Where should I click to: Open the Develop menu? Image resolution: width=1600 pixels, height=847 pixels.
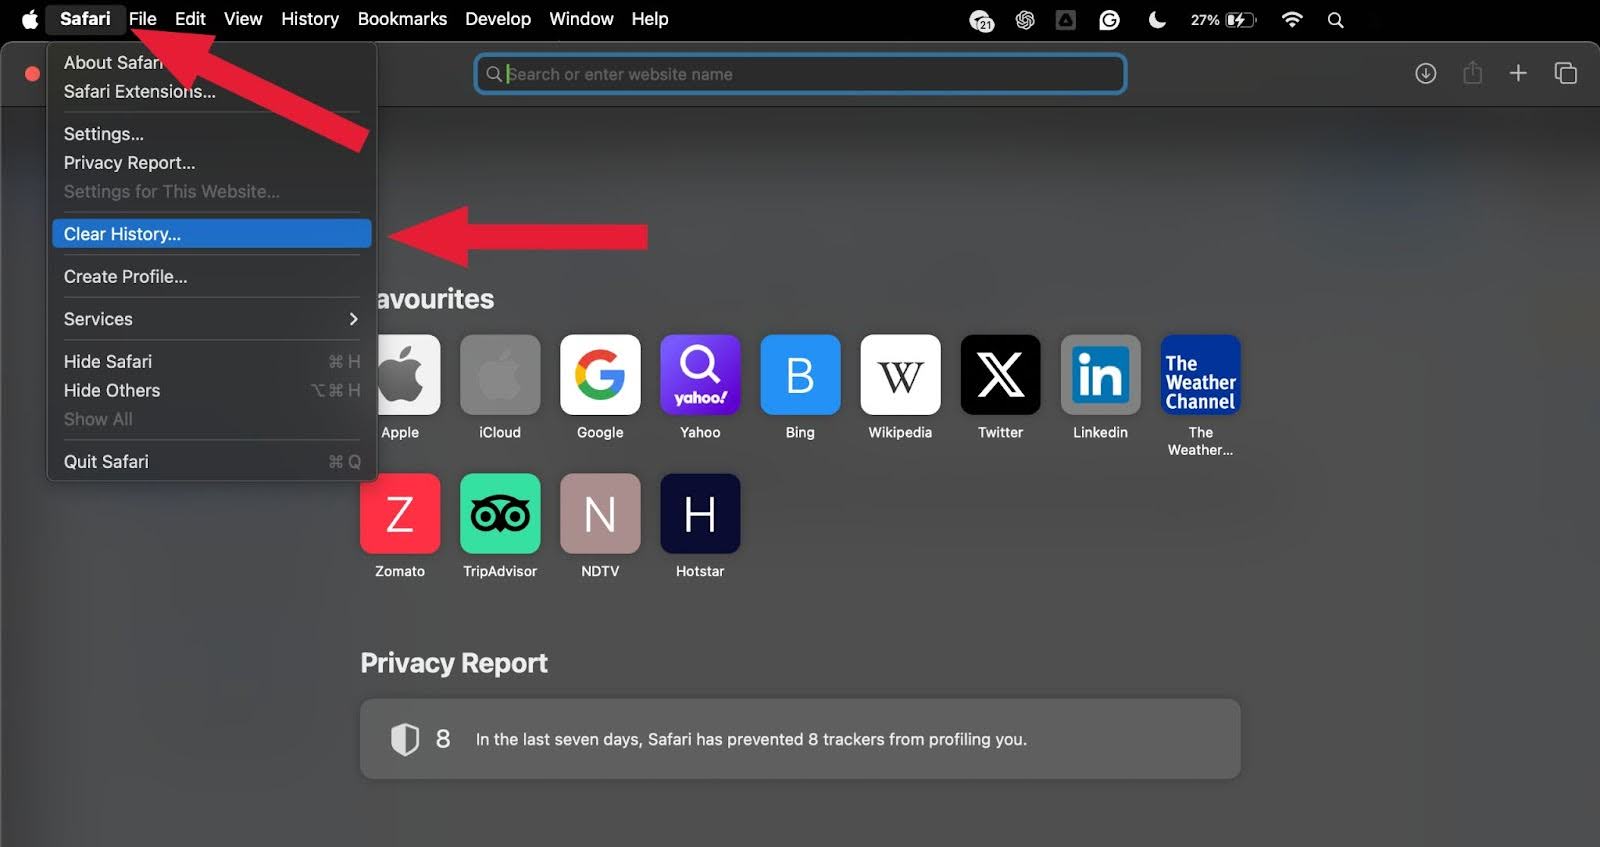pyautogui.click(x=498, y=19)
